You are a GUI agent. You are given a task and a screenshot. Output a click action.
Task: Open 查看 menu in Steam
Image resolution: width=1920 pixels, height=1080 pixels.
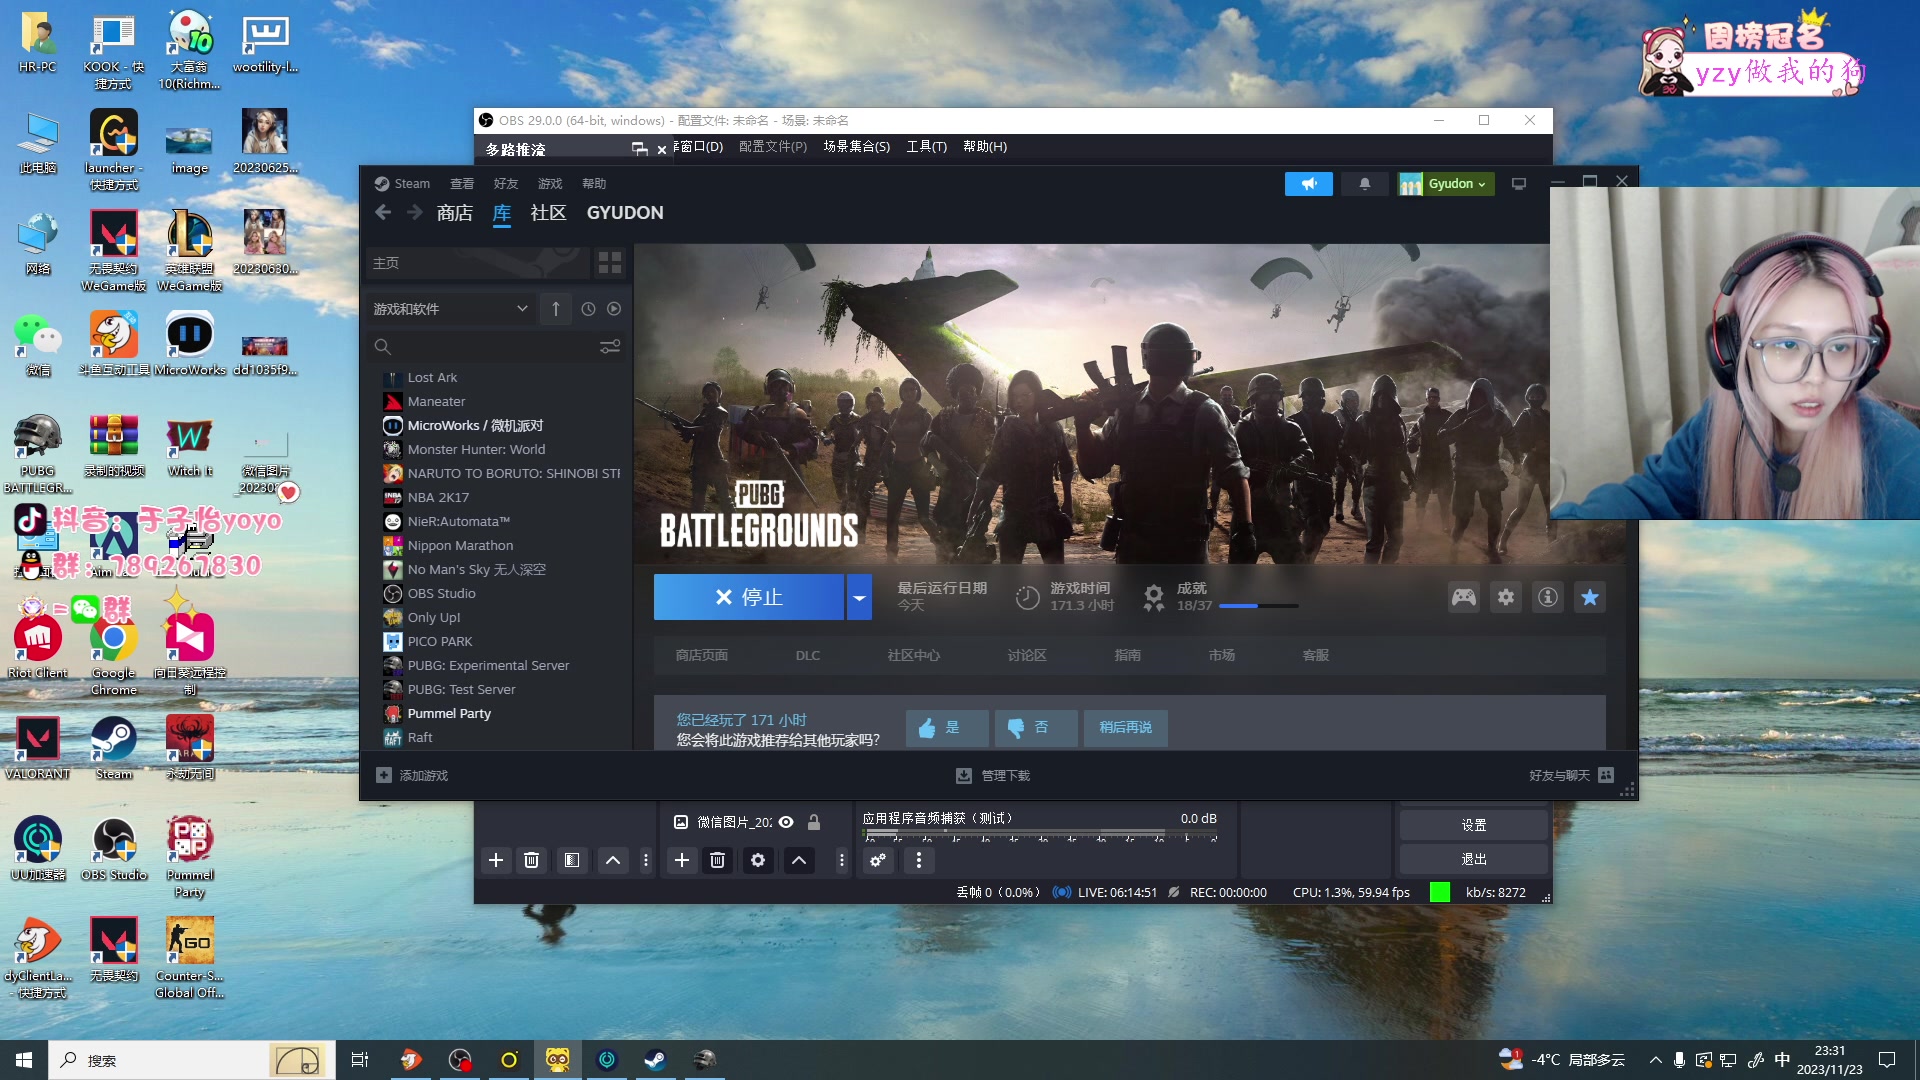(462, 184)
